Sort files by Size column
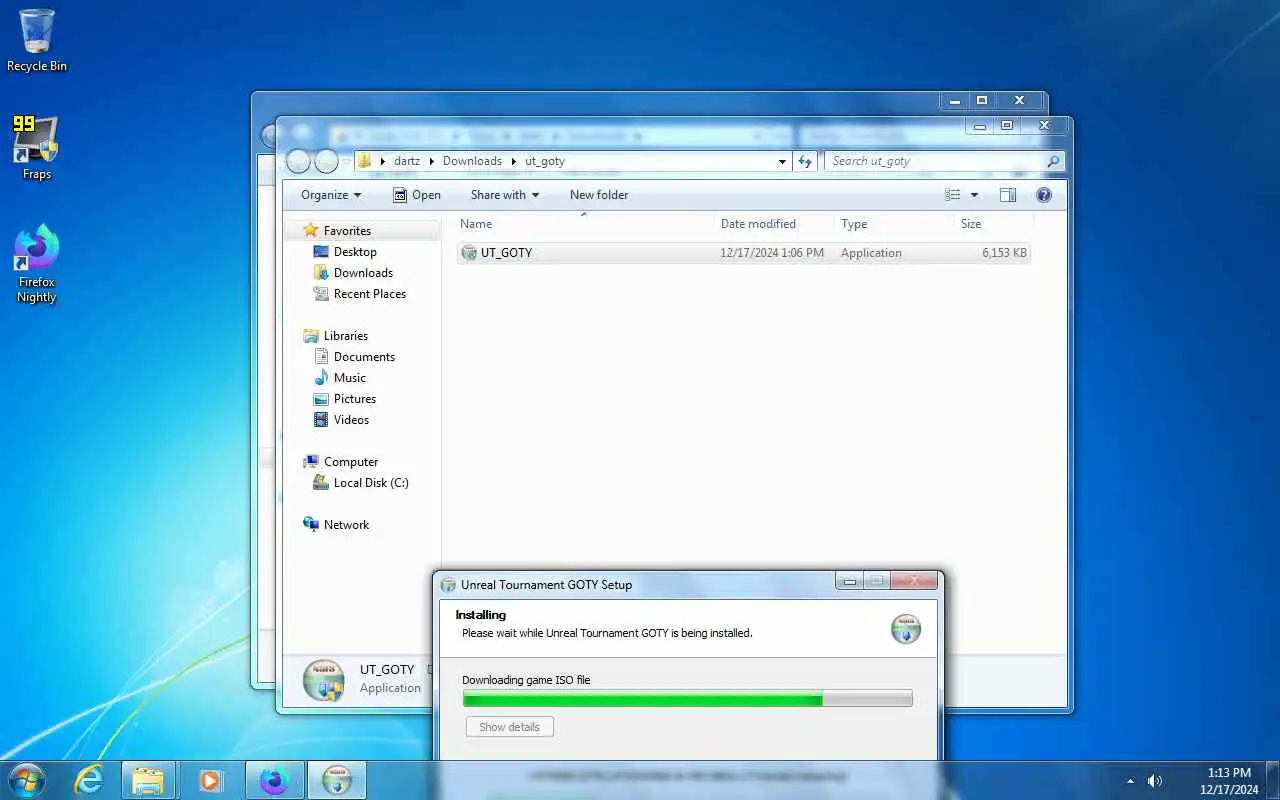1280x800 pixels. pyautogui.click(x=992, y=224)
